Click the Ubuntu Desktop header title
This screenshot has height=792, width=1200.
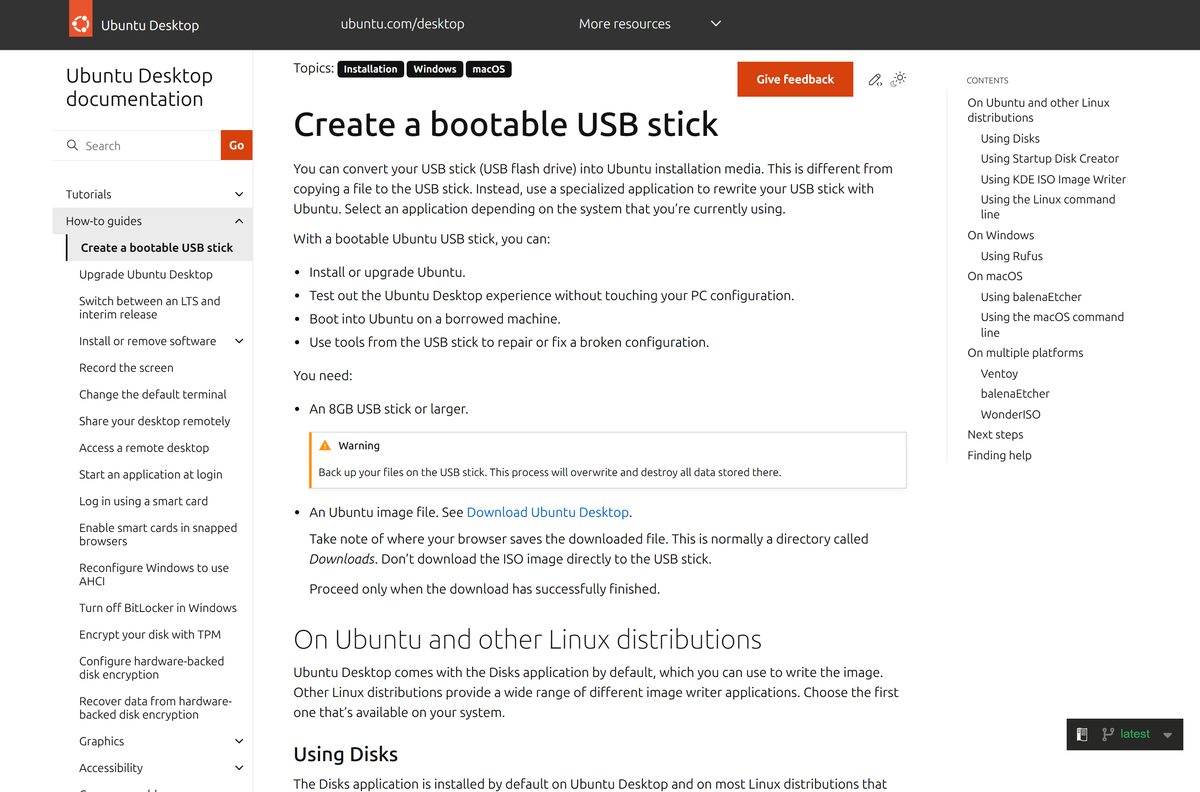coord(150,25)
